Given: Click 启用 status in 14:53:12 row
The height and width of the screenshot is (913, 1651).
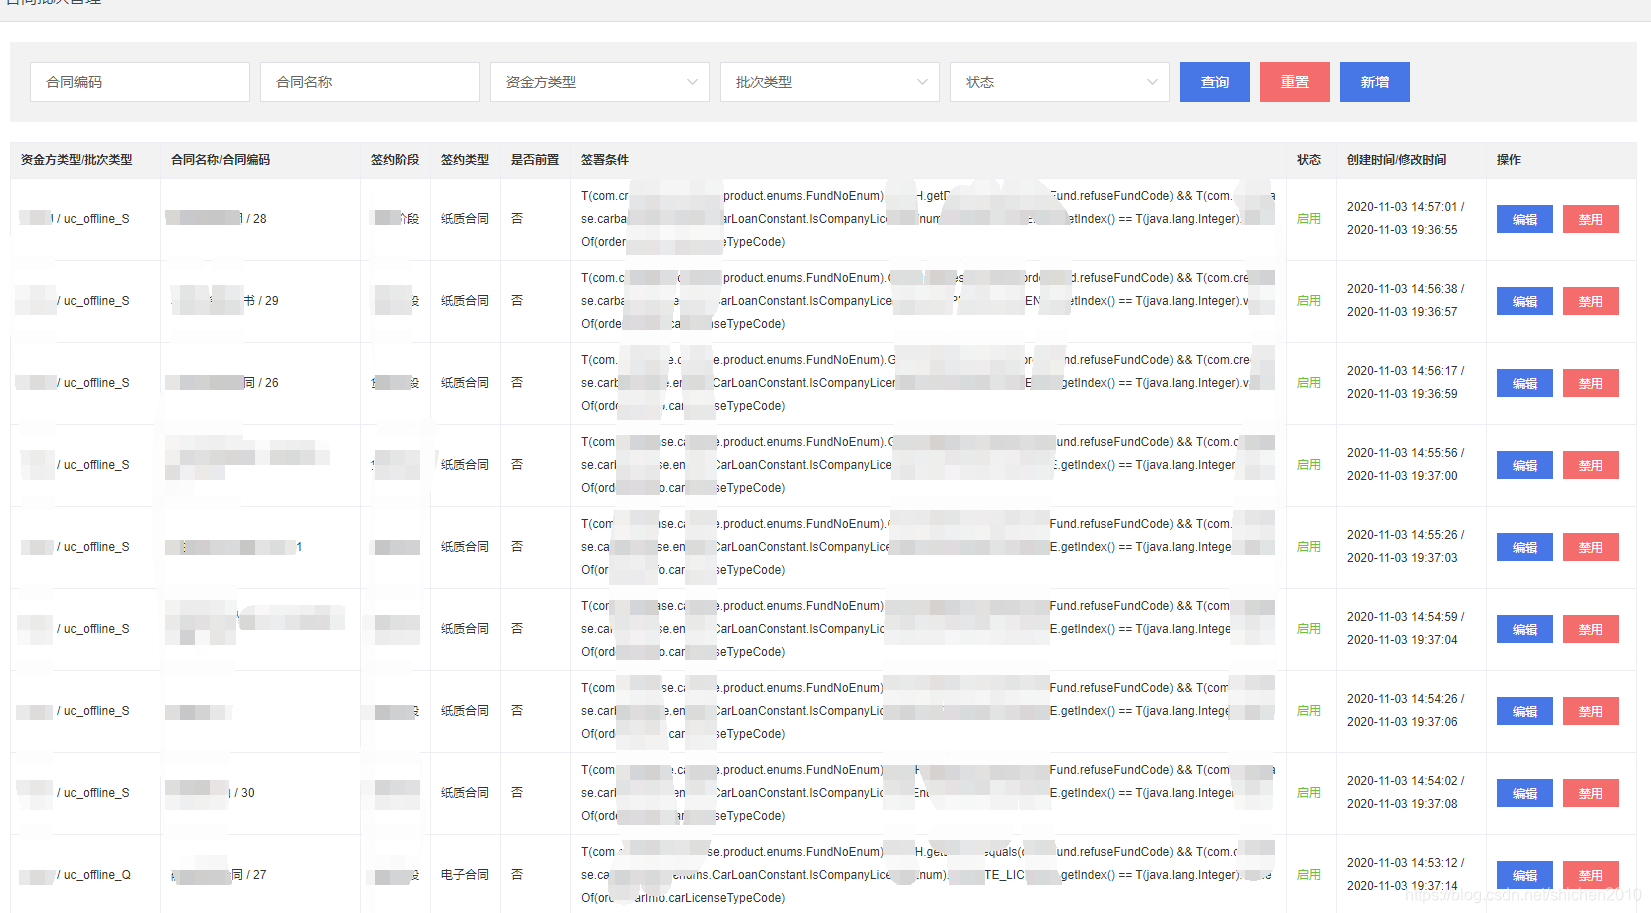Looking at the screenshot, I should pos(1309,875).
